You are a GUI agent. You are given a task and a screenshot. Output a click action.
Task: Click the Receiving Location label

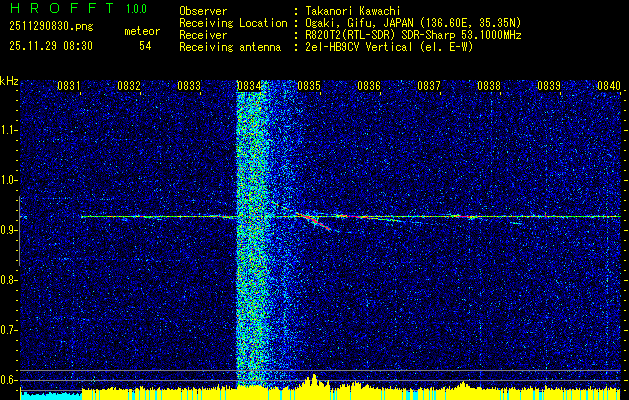pyautogui.click(x=233, y=23)
